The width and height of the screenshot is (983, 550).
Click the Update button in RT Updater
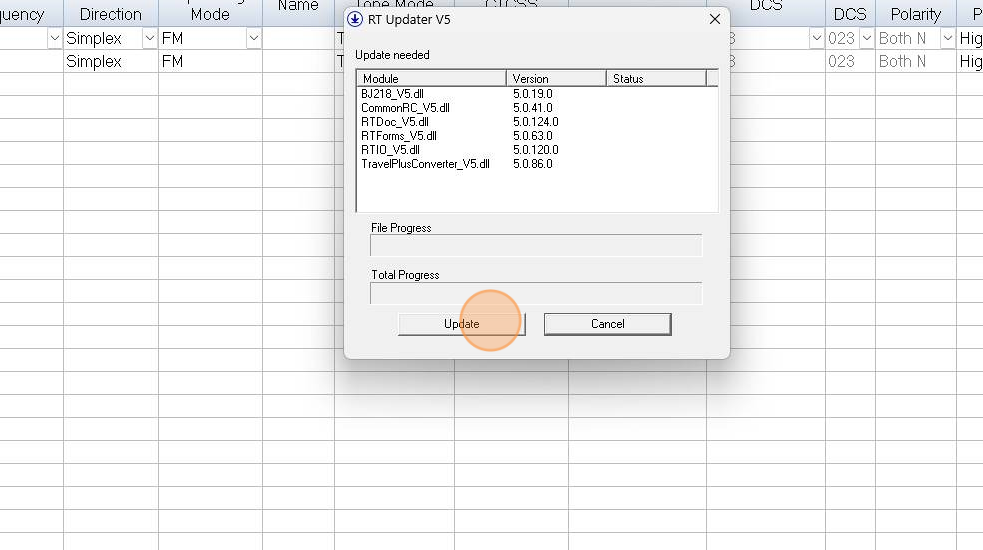pyautogui.click(x=461, y=324)
